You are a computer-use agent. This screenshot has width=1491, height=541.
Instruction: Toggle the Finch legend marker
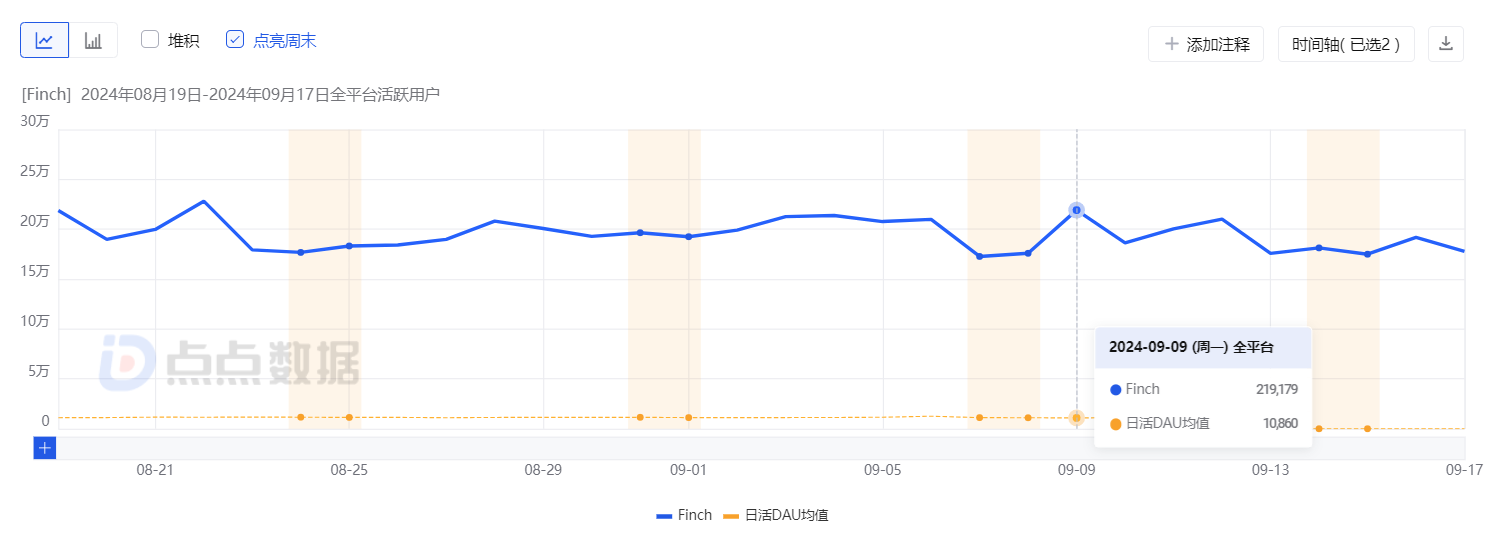664,516
